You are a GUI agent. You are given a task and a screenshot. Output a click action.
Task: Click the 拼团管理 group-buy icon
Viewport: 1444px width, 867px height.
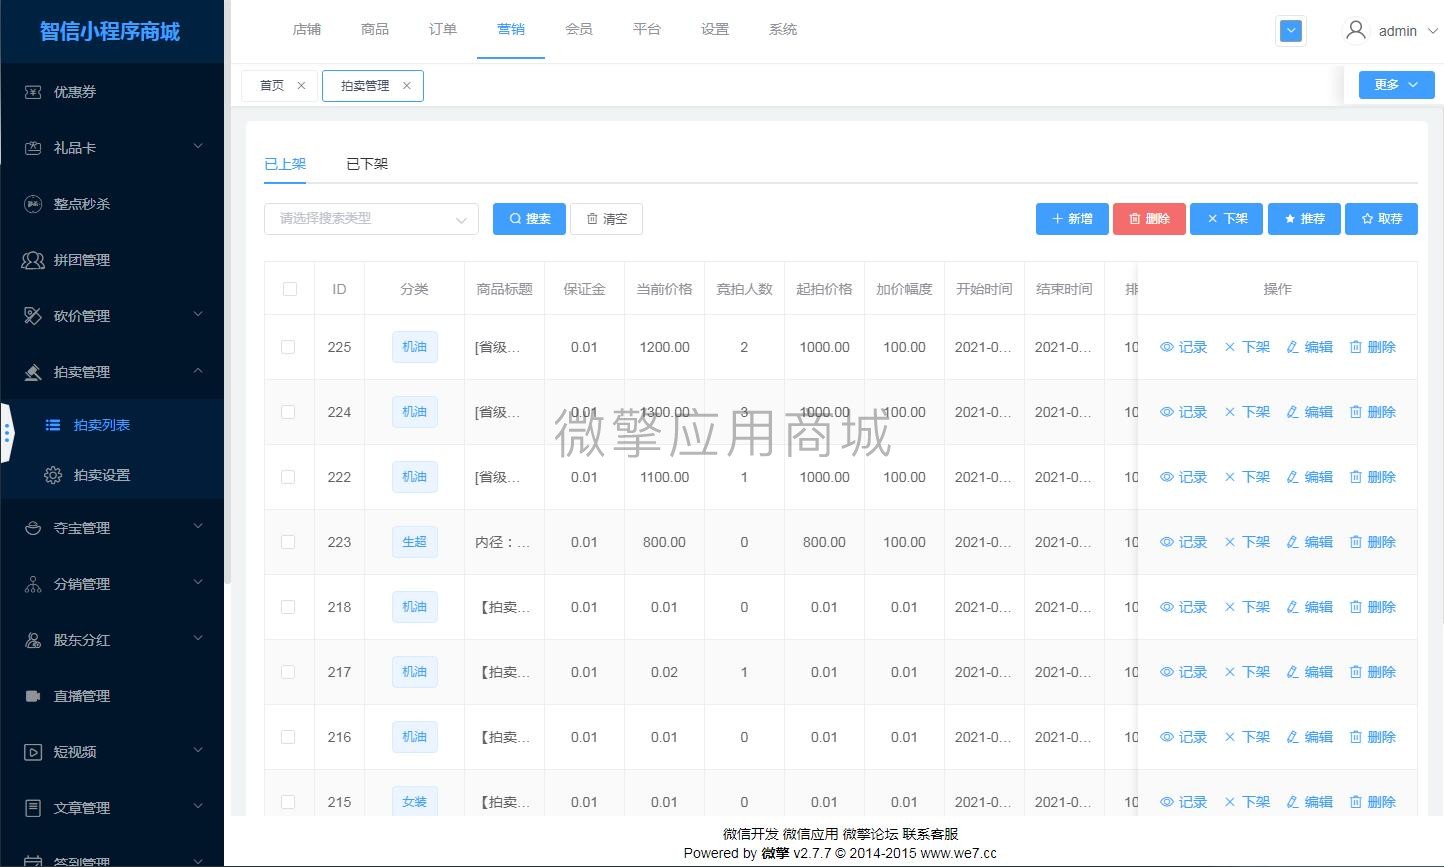point(33,260)
